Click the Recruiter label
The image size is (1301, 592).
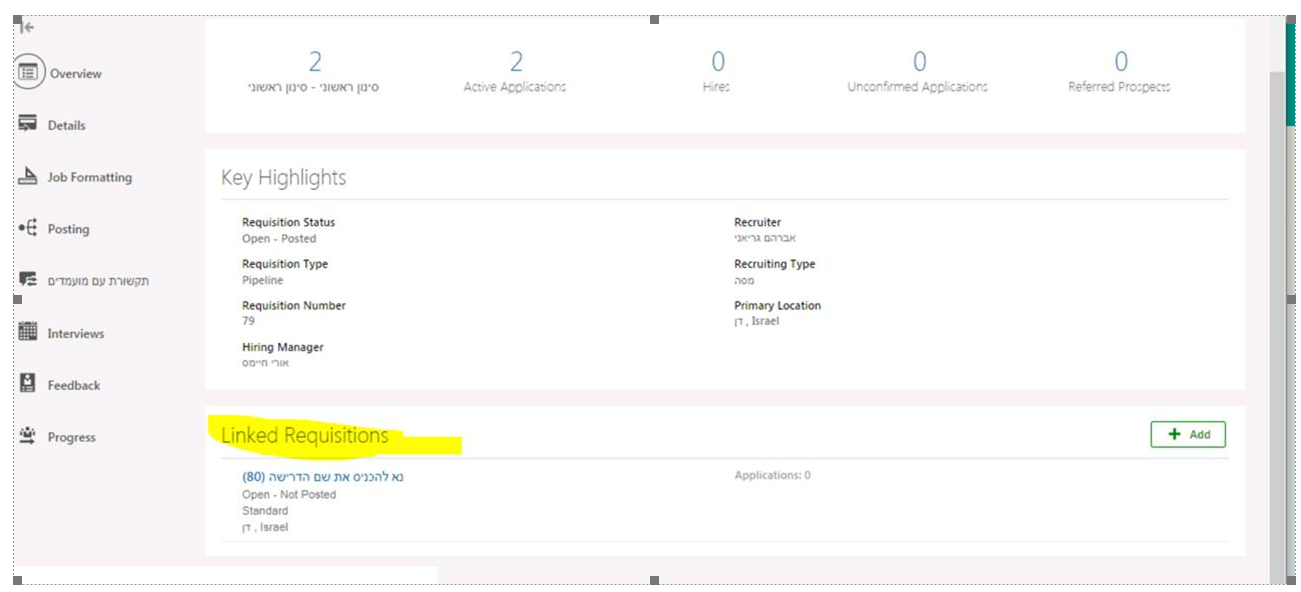coord(758,223)
